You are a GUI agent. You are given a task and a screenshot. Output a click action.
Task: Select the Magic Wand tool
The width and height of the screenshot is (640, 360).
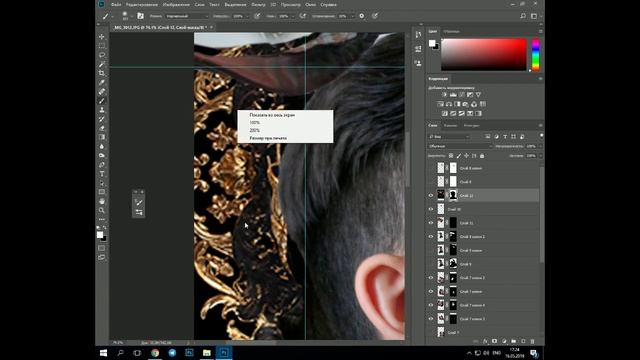[x=102, y=64]
